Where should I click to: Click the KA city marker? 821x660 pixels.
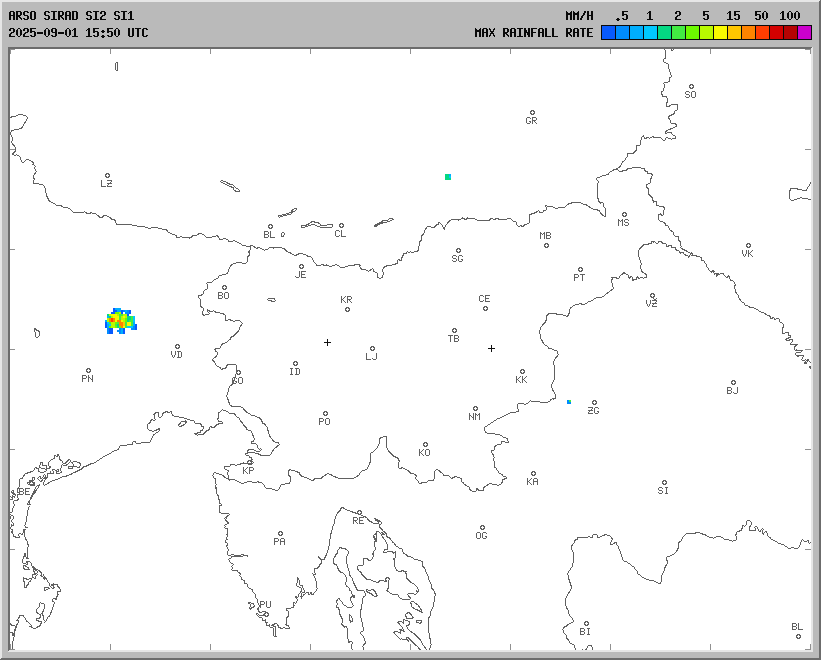point(533,474)
